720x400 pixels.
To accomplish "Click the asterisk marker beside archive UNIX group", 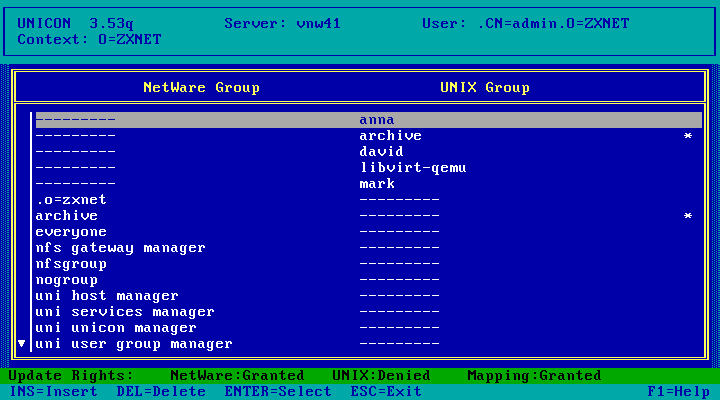I will tap(687, 136).
